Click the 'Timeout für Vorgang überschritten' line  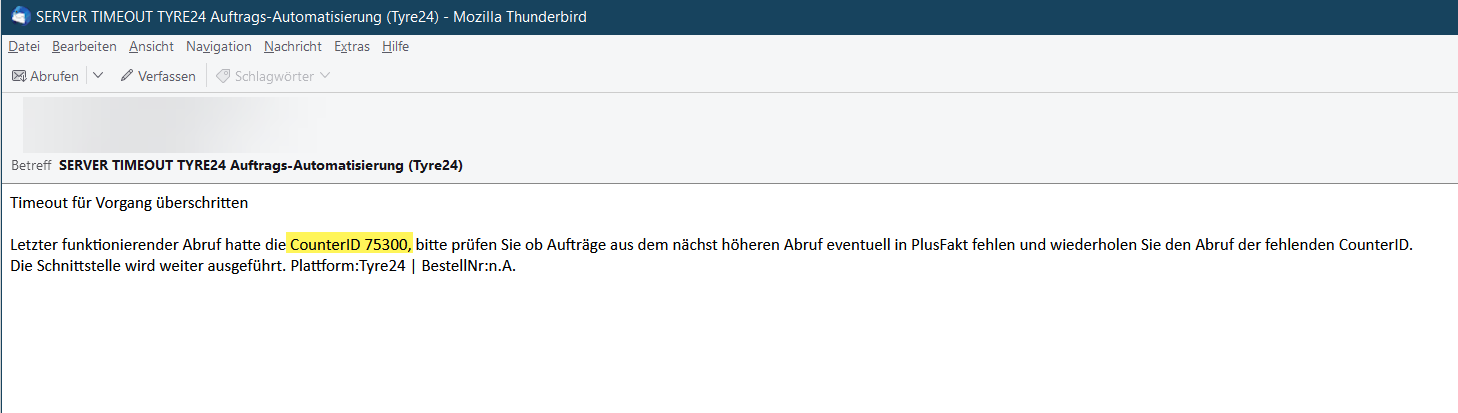point(129,203)
